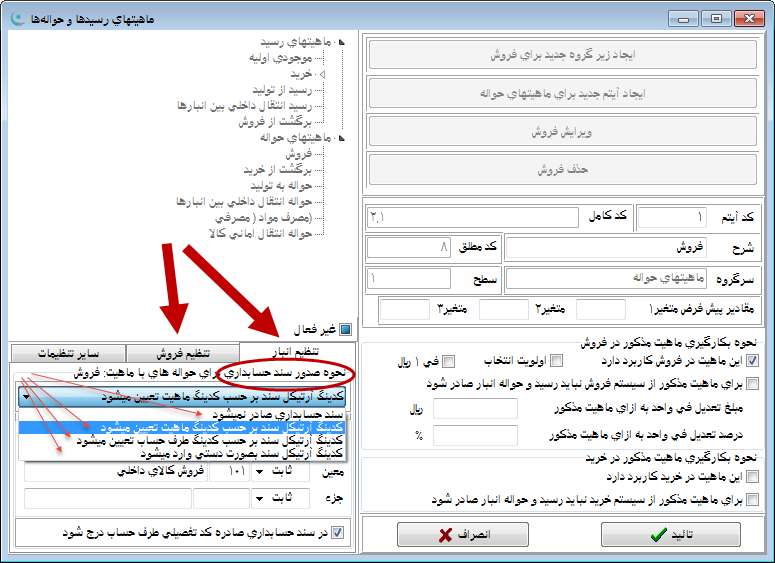
Task: Select رسید از تولید in the tree
Action: [x=282, y=90]
